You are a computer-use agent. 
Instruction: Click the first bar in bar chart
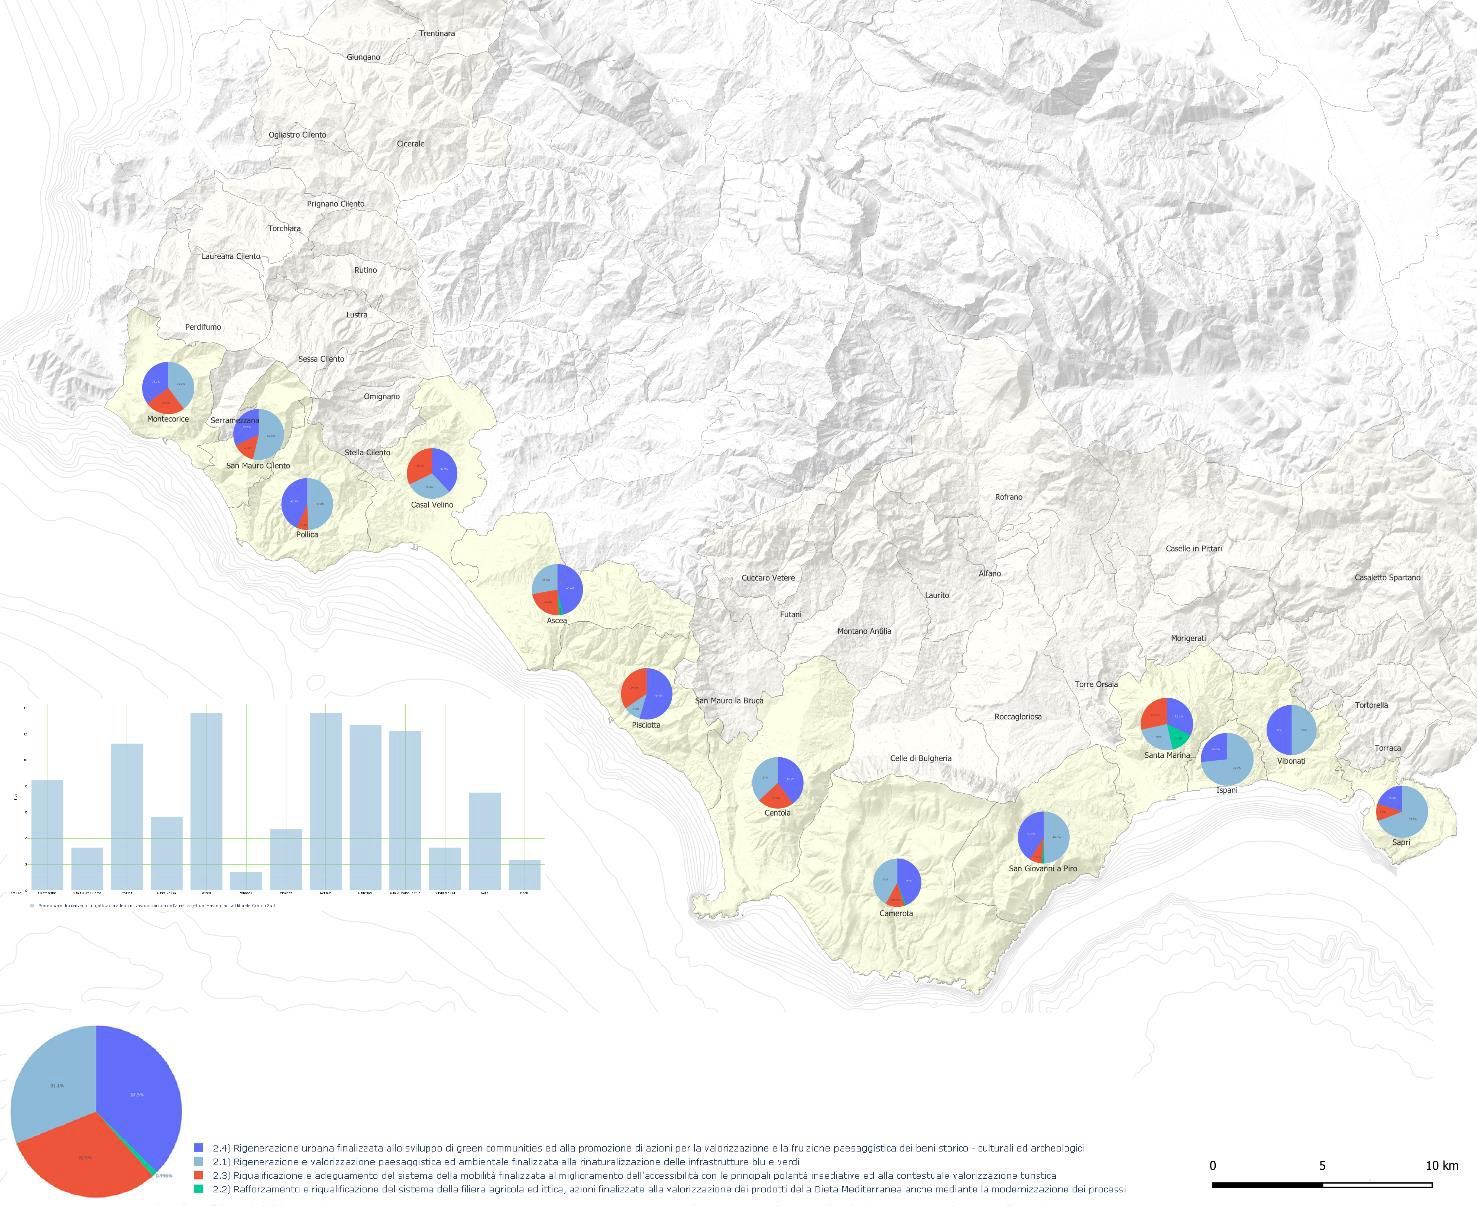point(47,834)
